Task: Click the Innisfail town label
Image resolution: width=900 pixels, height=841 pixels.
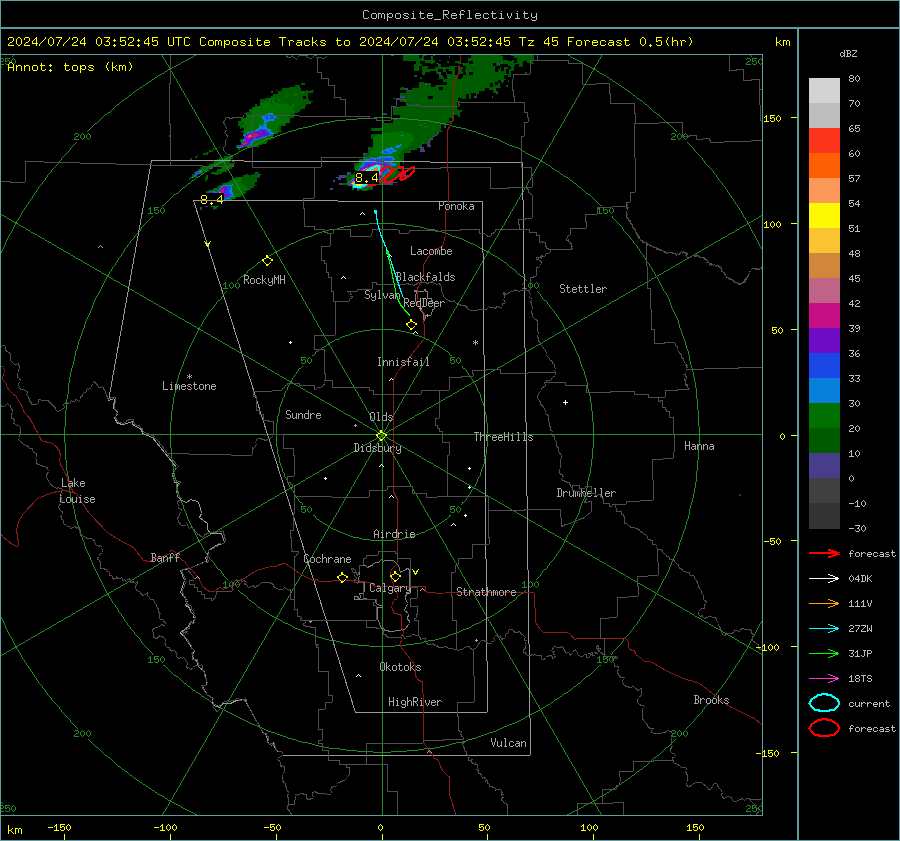Action: (x=403, y=362)
